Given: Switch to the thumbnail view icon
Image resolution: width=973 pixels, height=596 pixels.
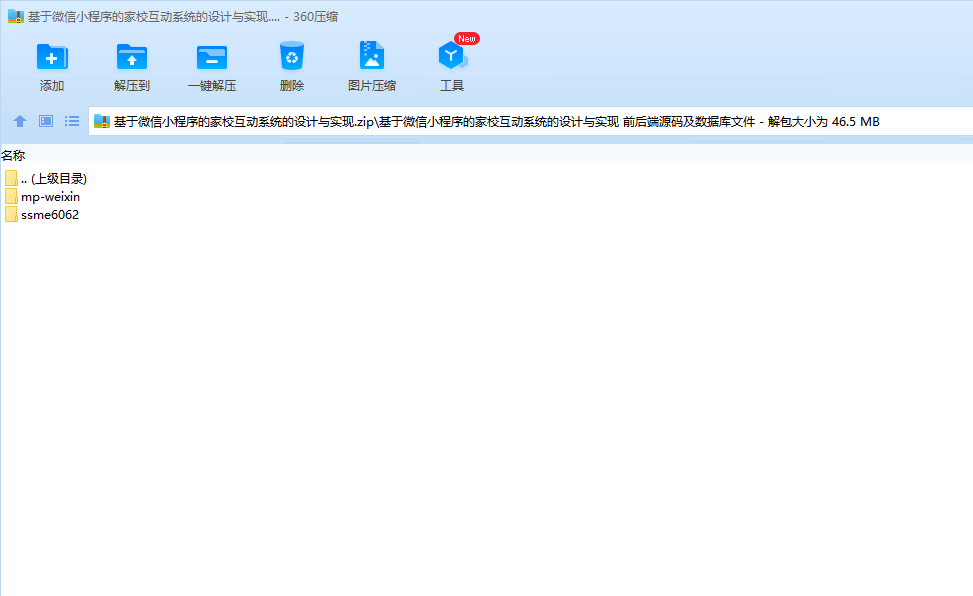Looking at the screenshot, I should tap(46, 121).
